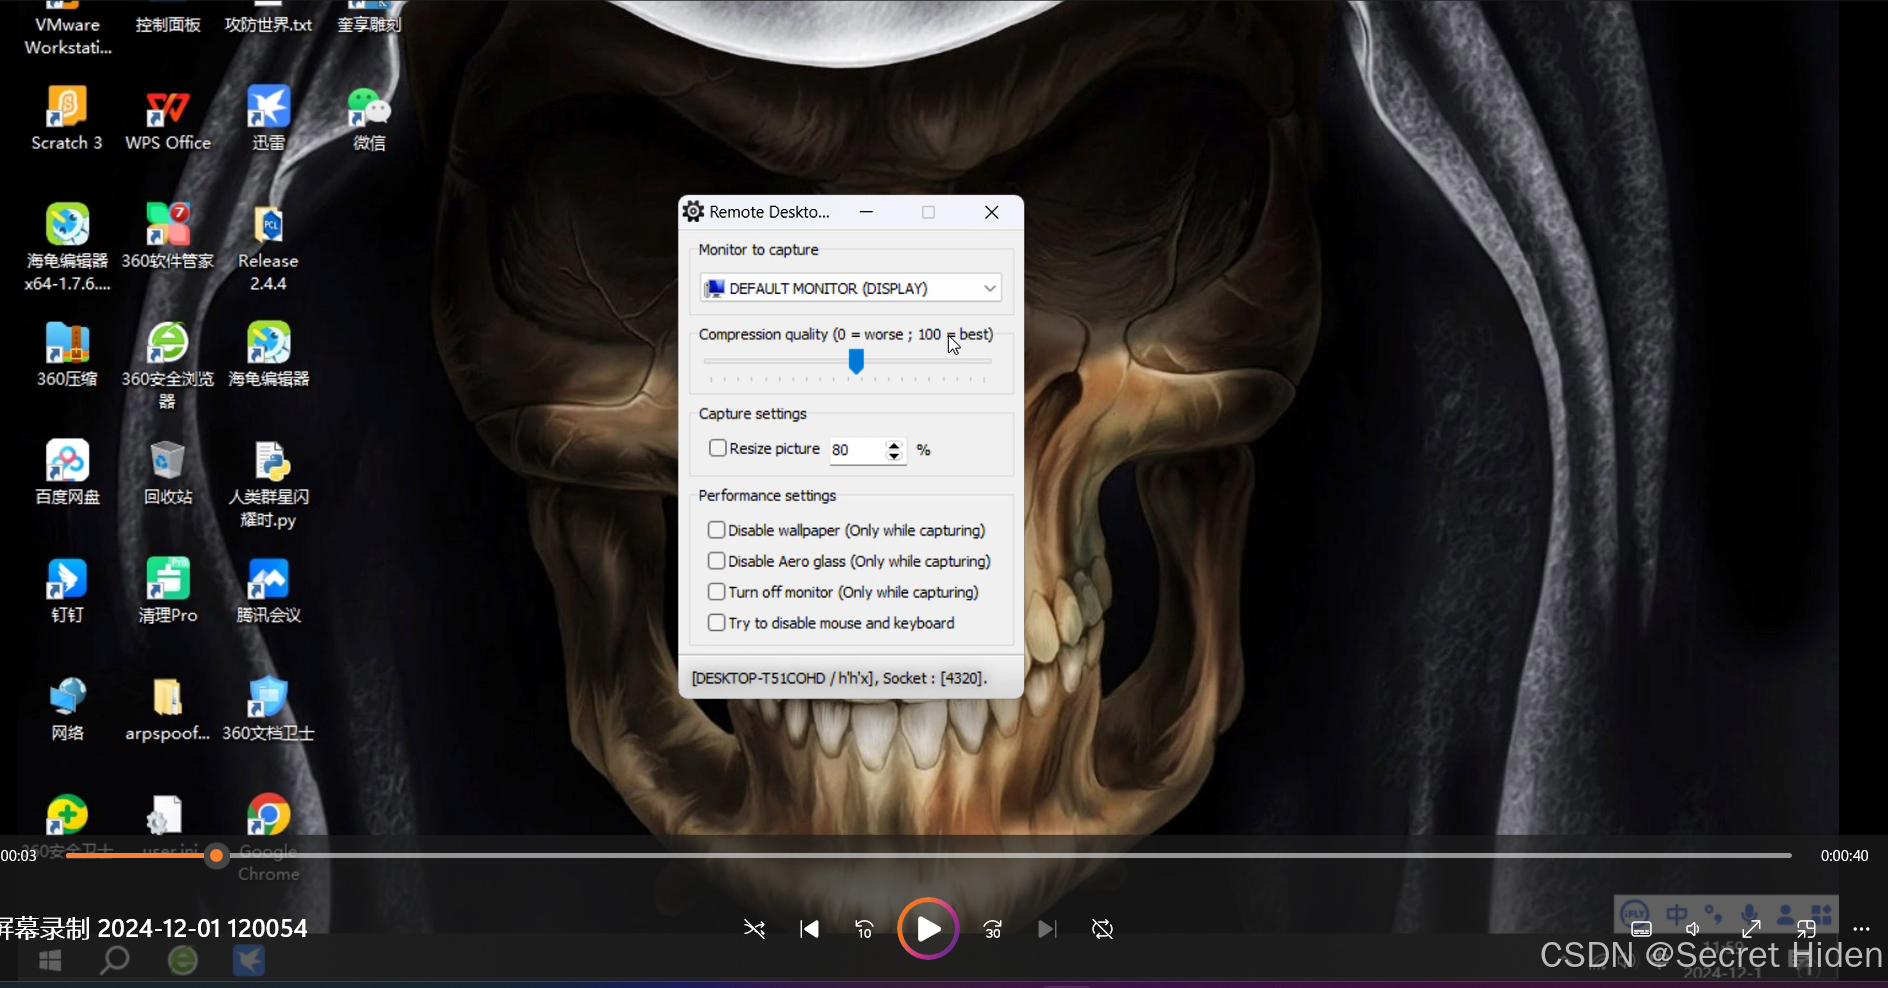This screenshot has height=988, width=1888.
Task: Select the 微信 WeChat desktop icon
Action: (369, 118)
